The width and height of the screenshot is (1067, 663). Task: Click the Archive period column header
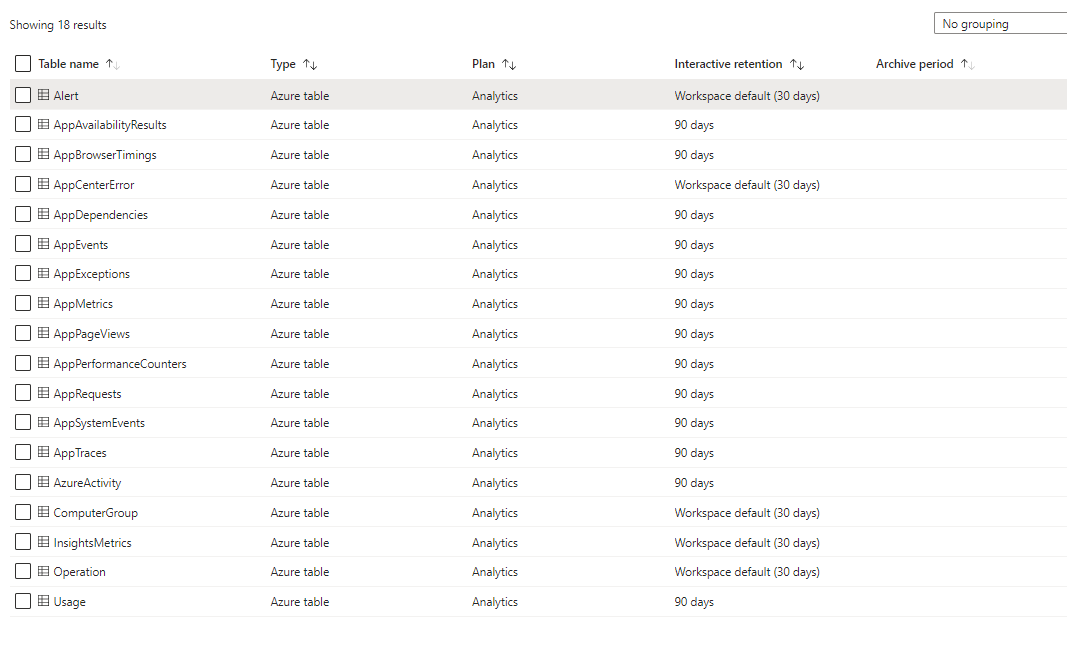915,64
